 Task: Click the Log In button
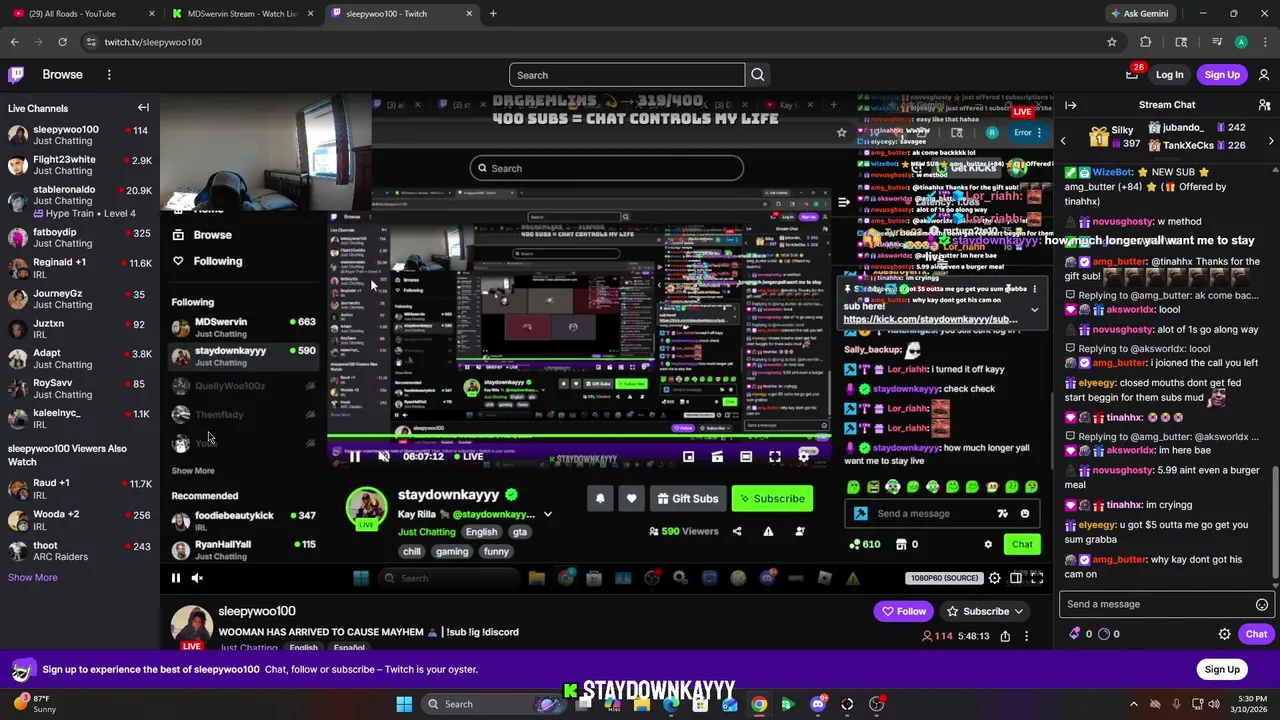(x=1169, y=75)
